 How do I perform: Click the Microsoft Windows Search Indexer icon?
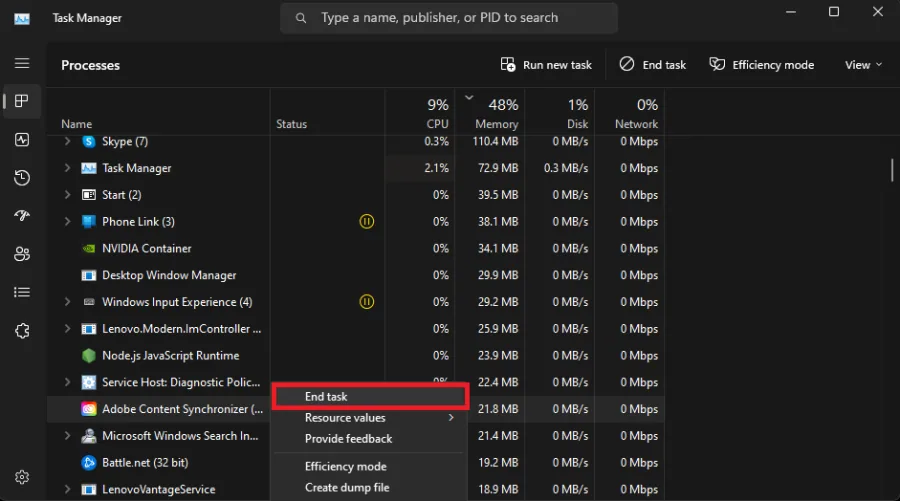[x=88, y=436]
